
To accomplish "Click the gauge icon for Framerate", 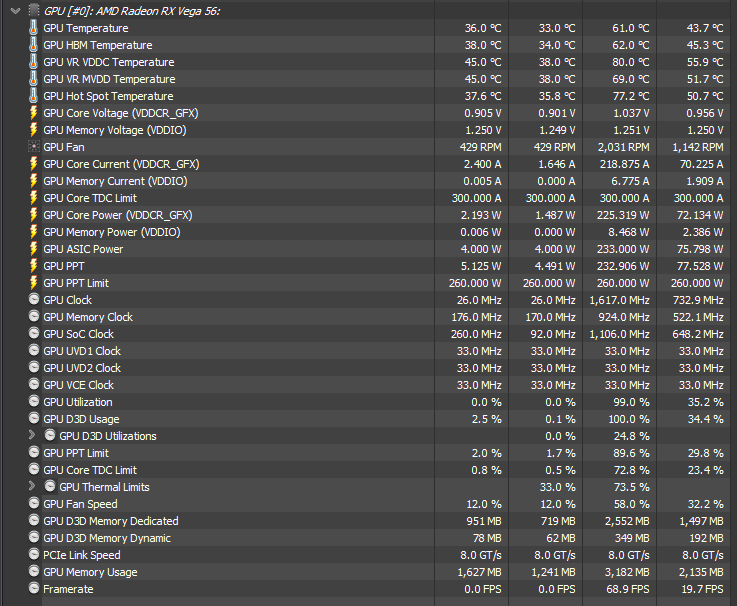I will click(34, 588).
